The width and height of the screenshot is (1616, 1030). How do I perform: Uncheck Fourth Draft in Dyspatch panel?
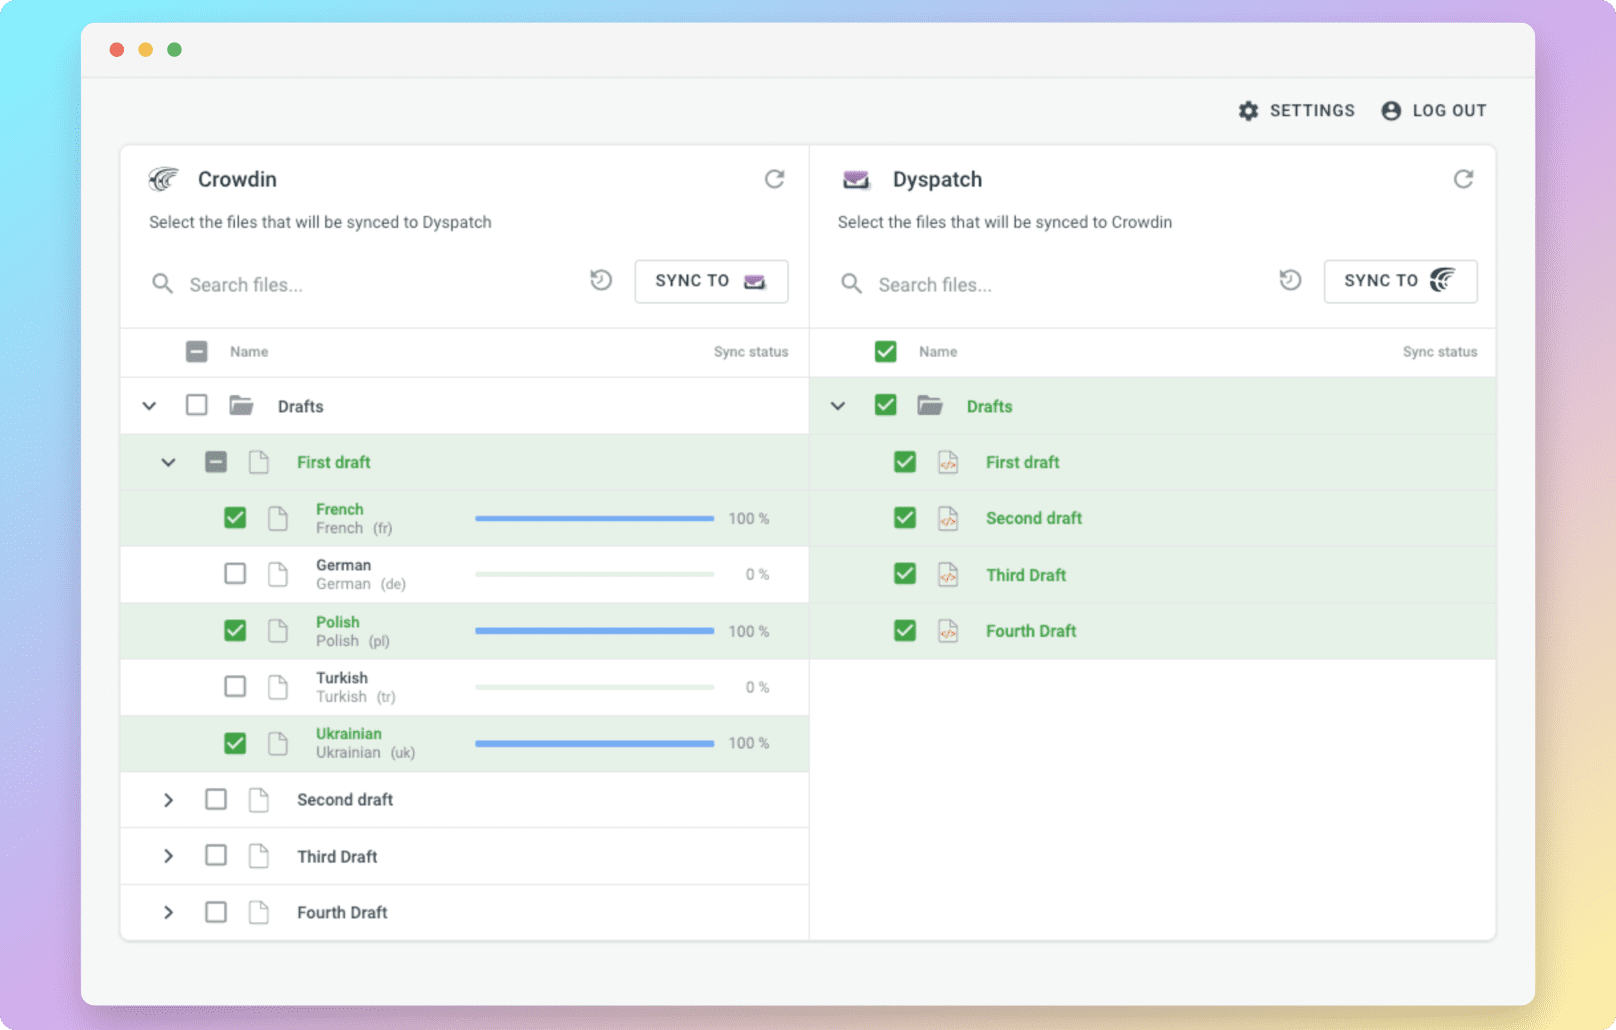click(x=904, y=630)
